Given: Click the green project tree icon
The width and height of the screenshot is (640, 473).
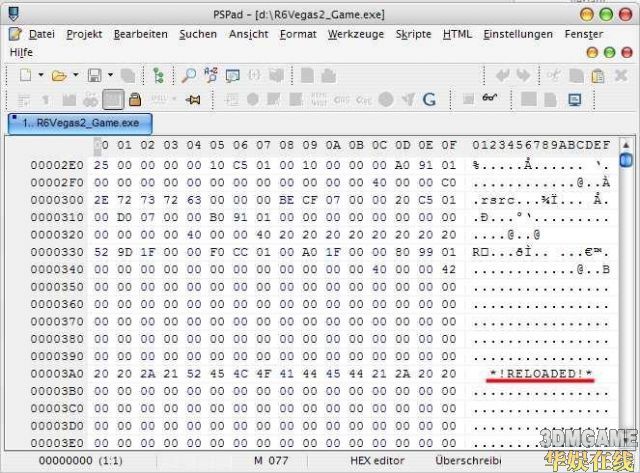Looking at the screenshot, I should [x=158, y=75].
